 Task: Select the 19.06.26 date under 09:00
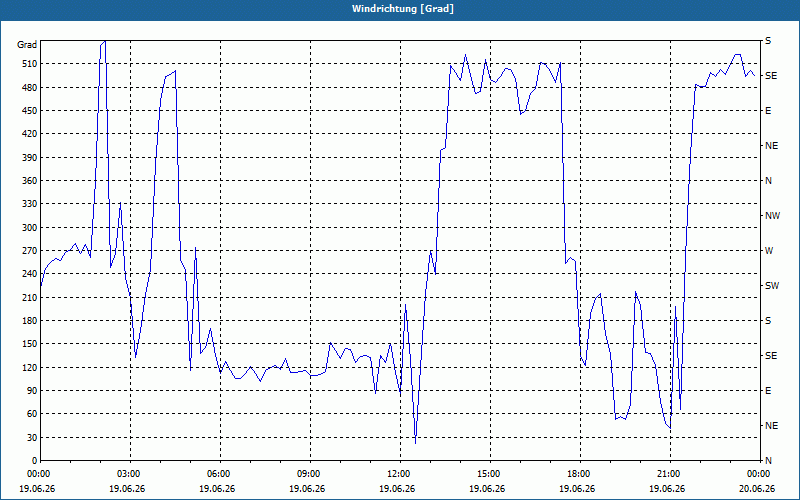click(x=307, y=489)
